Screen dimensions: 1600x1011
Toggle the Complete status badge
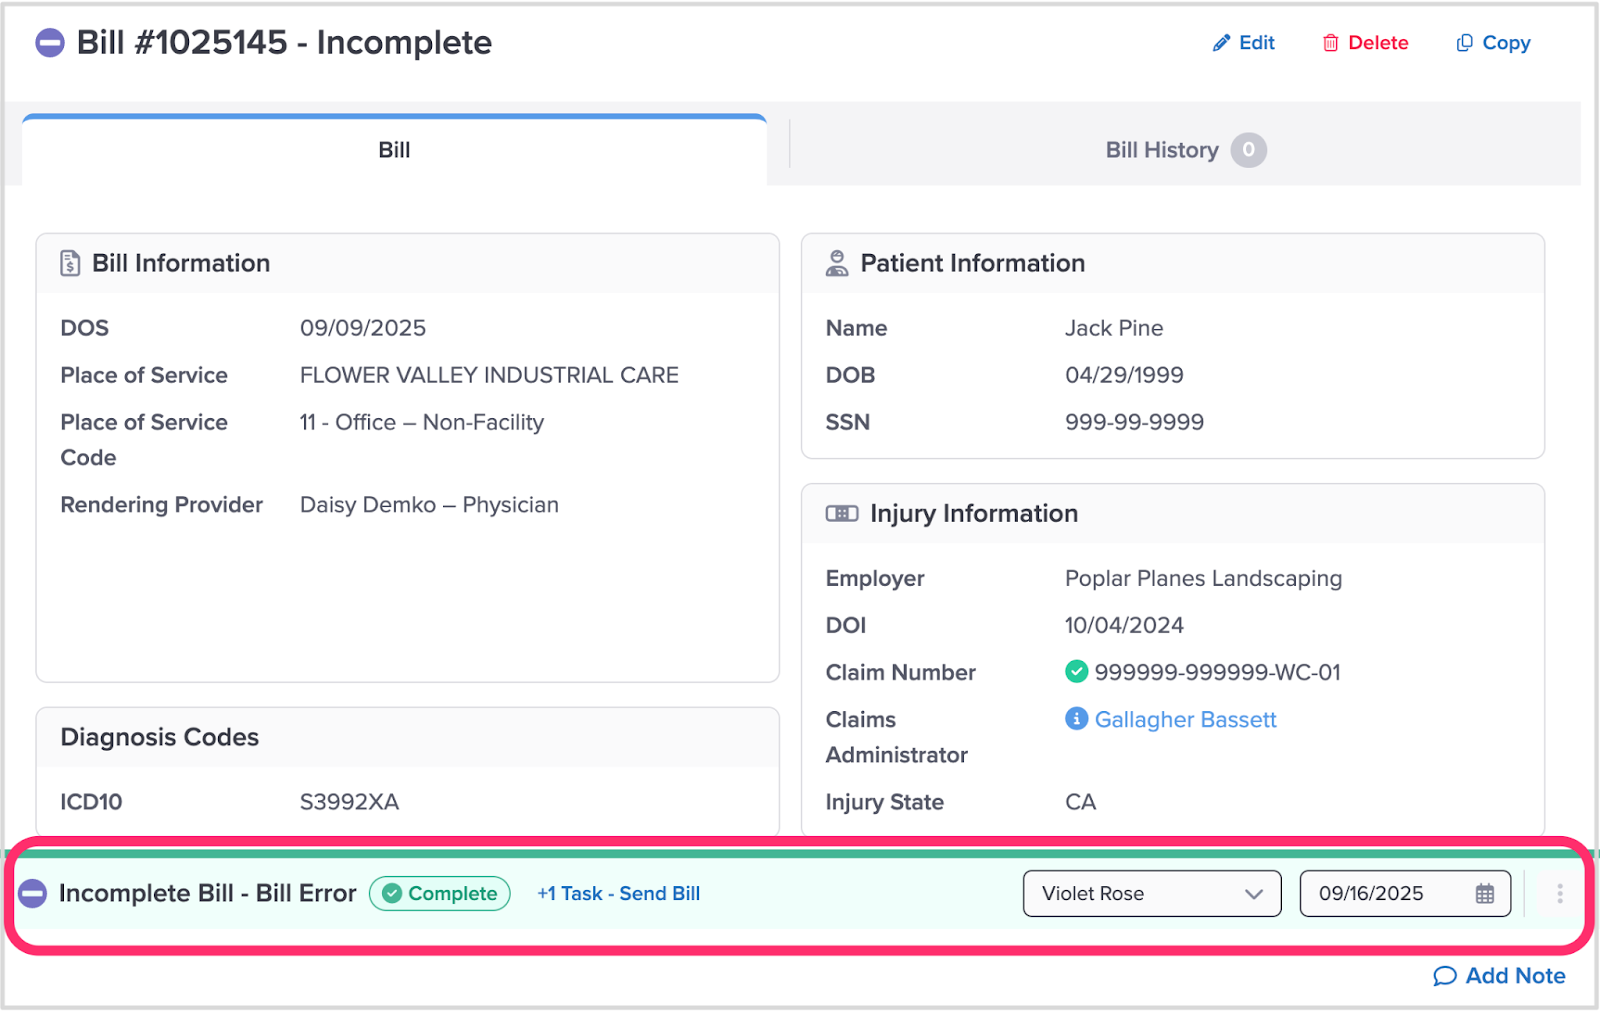click(x=440, y=894)
